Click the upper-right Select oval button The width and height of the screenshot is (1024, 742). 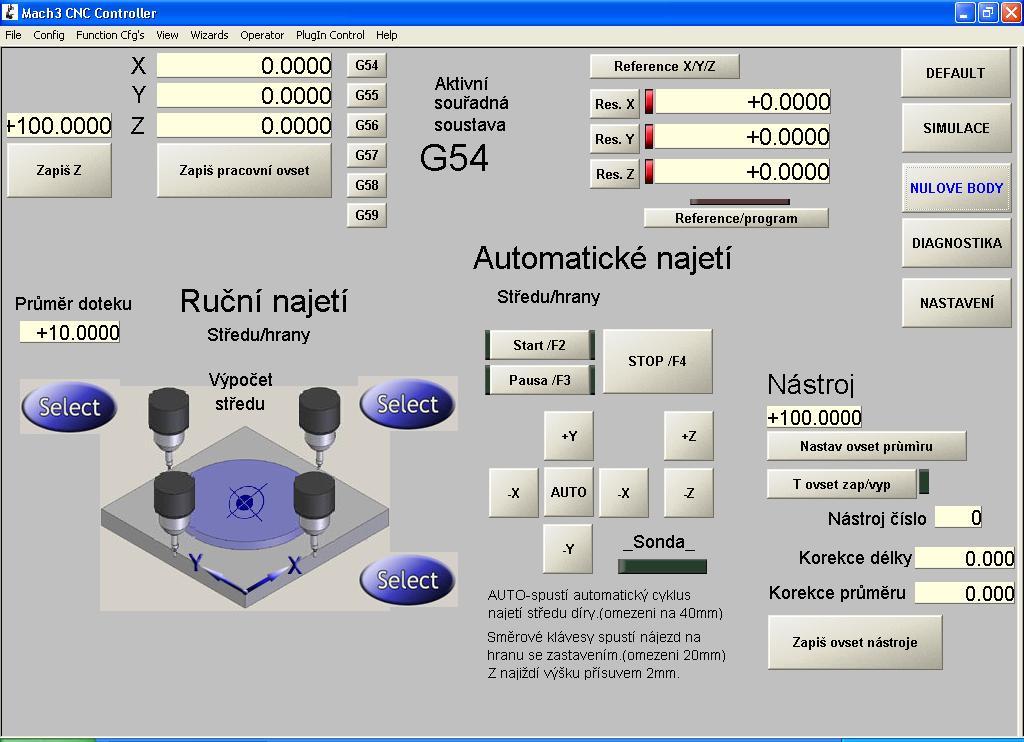click(407, 404)
